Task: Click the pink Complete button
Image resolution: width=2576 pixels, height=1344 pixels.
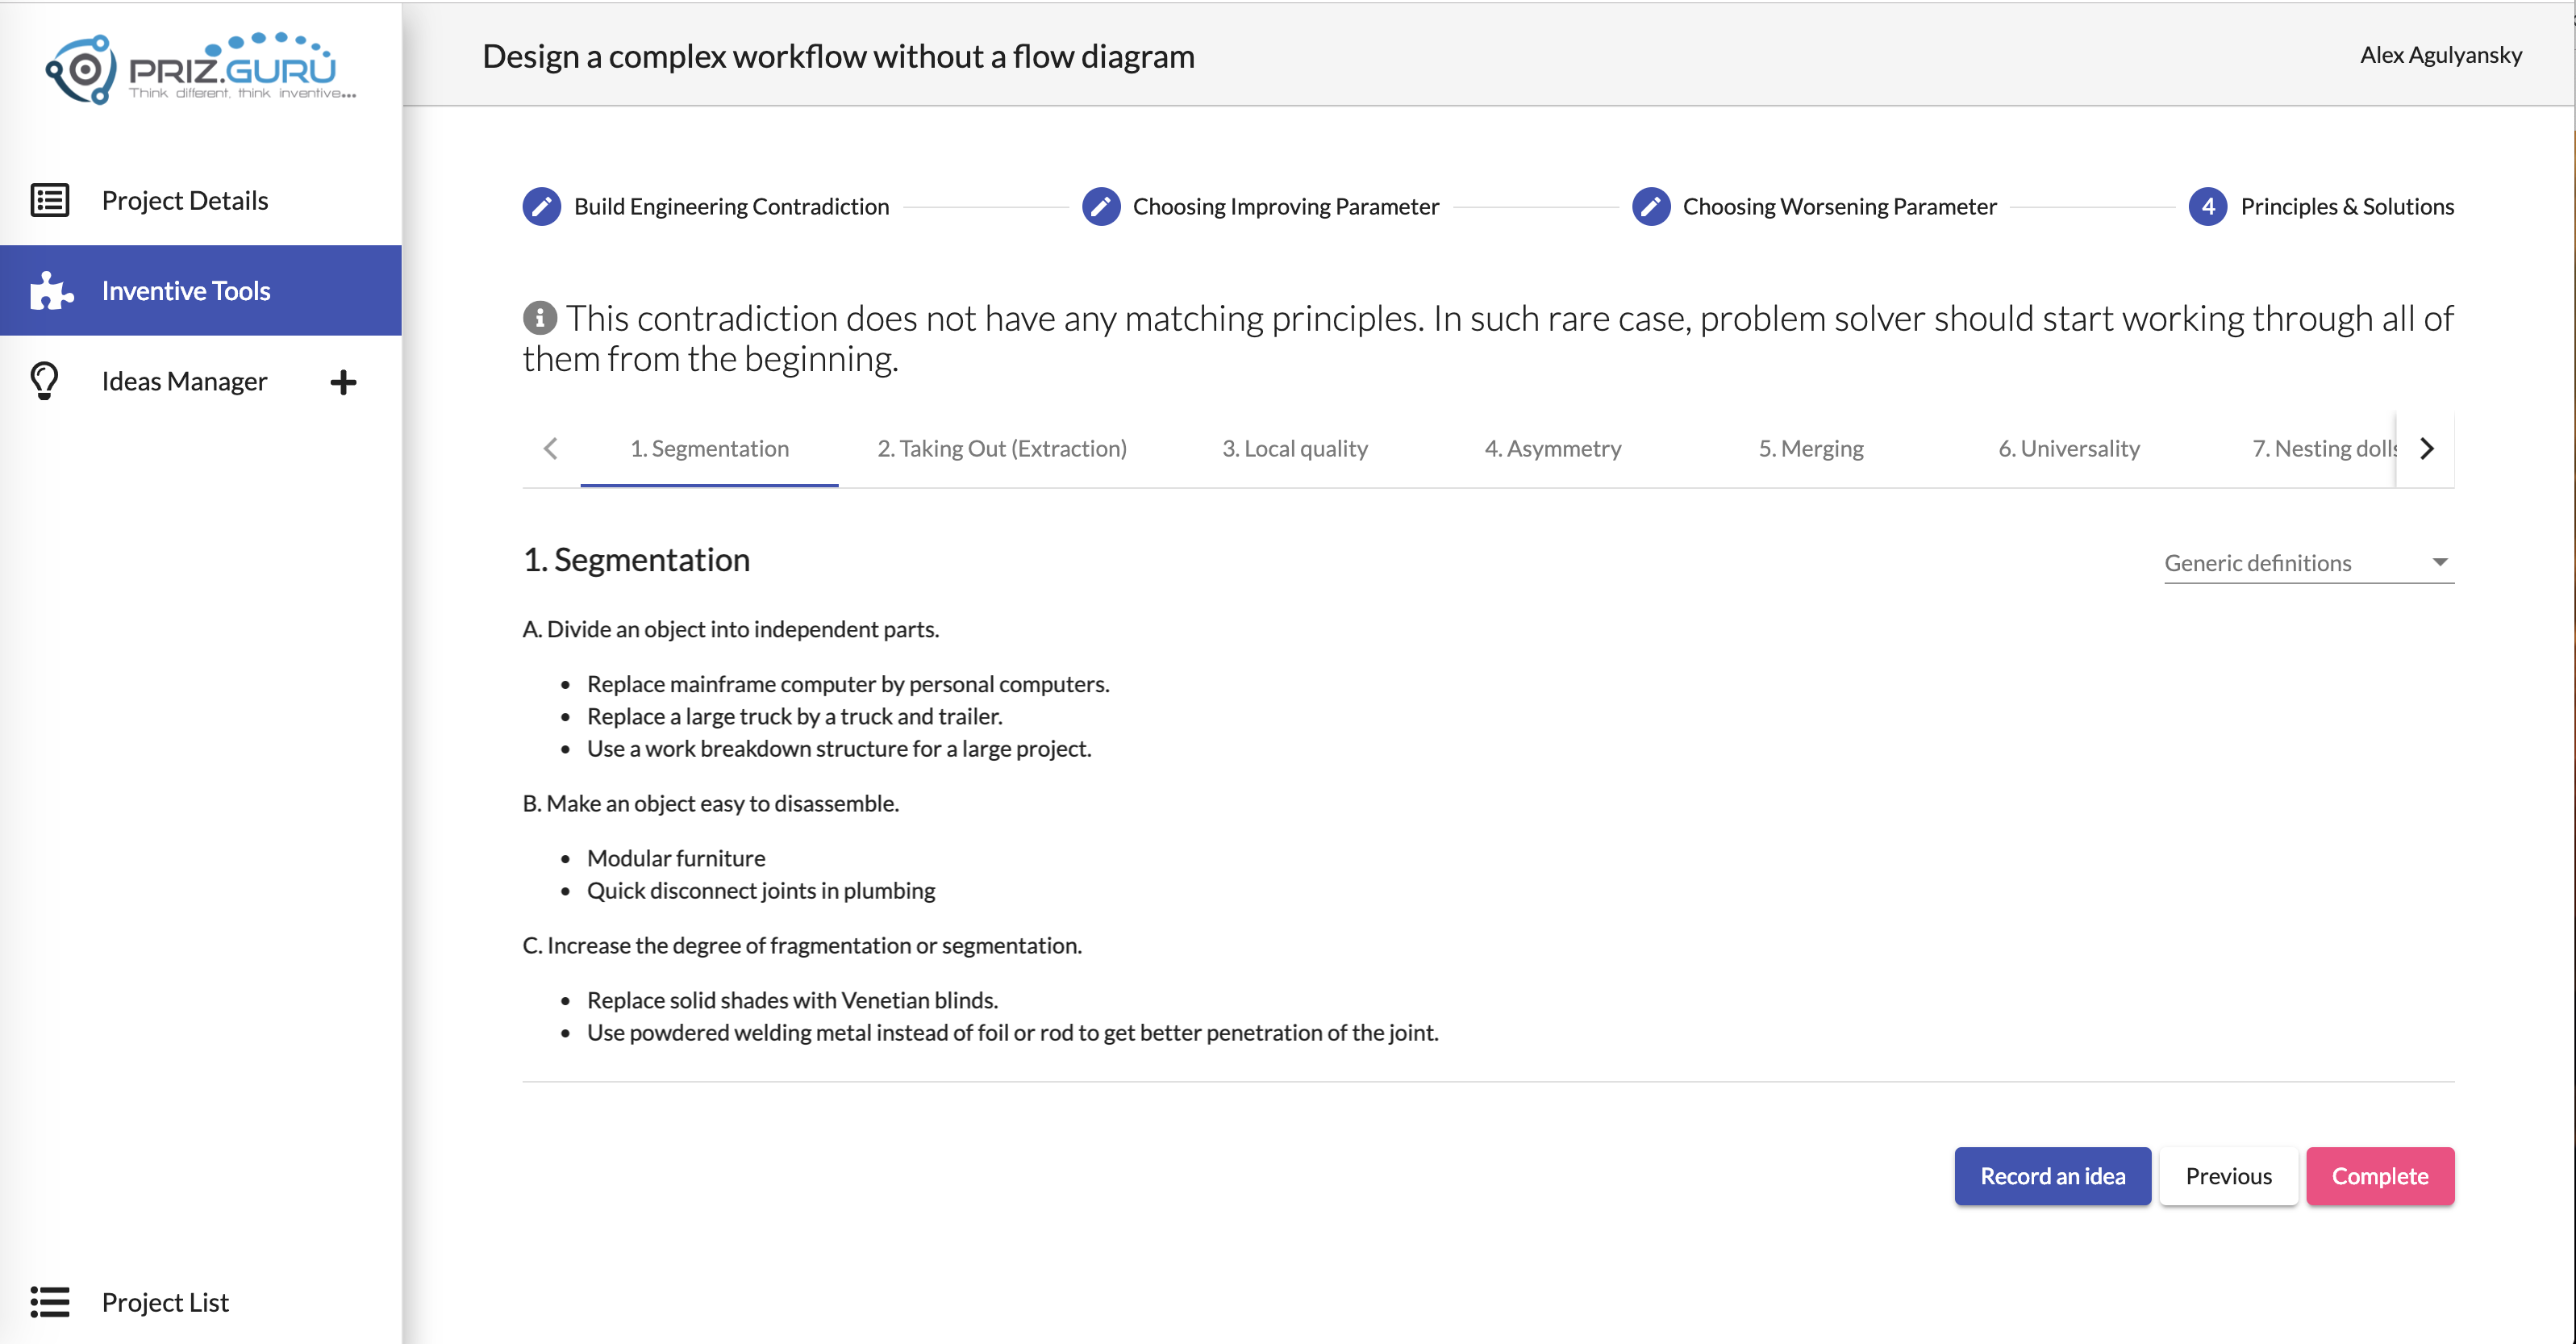Action: [2380, 1176]
